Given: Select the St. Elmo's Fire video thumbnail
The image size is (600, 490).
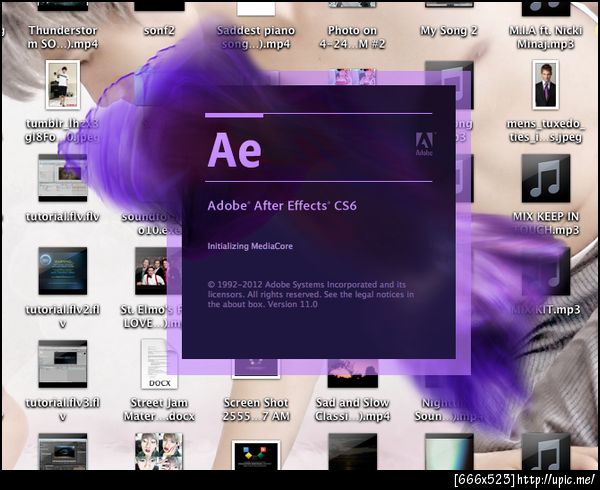Looking at the screenshot, I should tap(152, 271).
